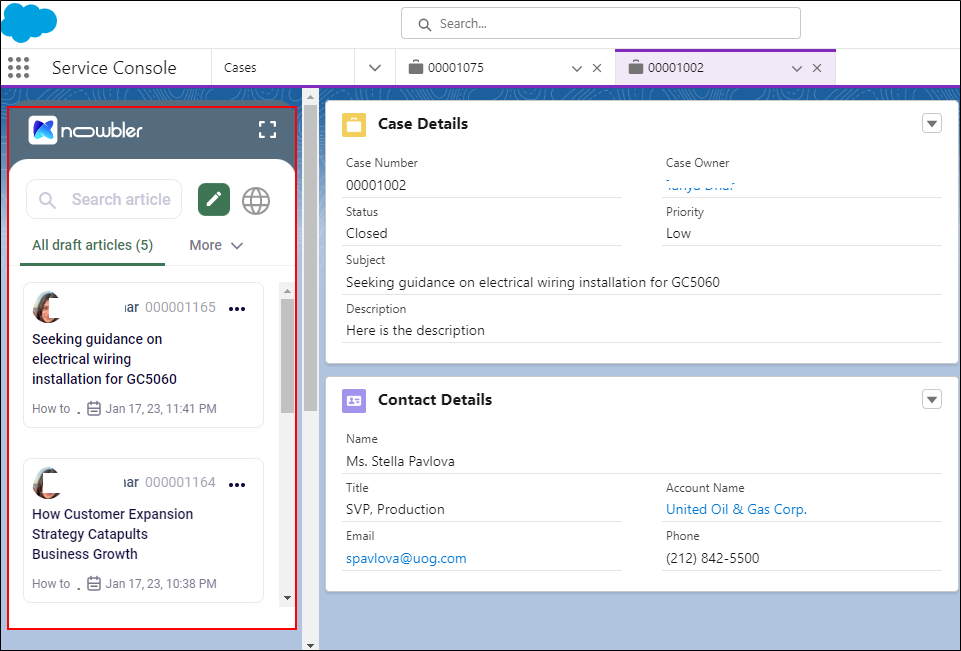Click the Knowbler logo
Screen dimensions: 961x651
click(x=86, y=130)
